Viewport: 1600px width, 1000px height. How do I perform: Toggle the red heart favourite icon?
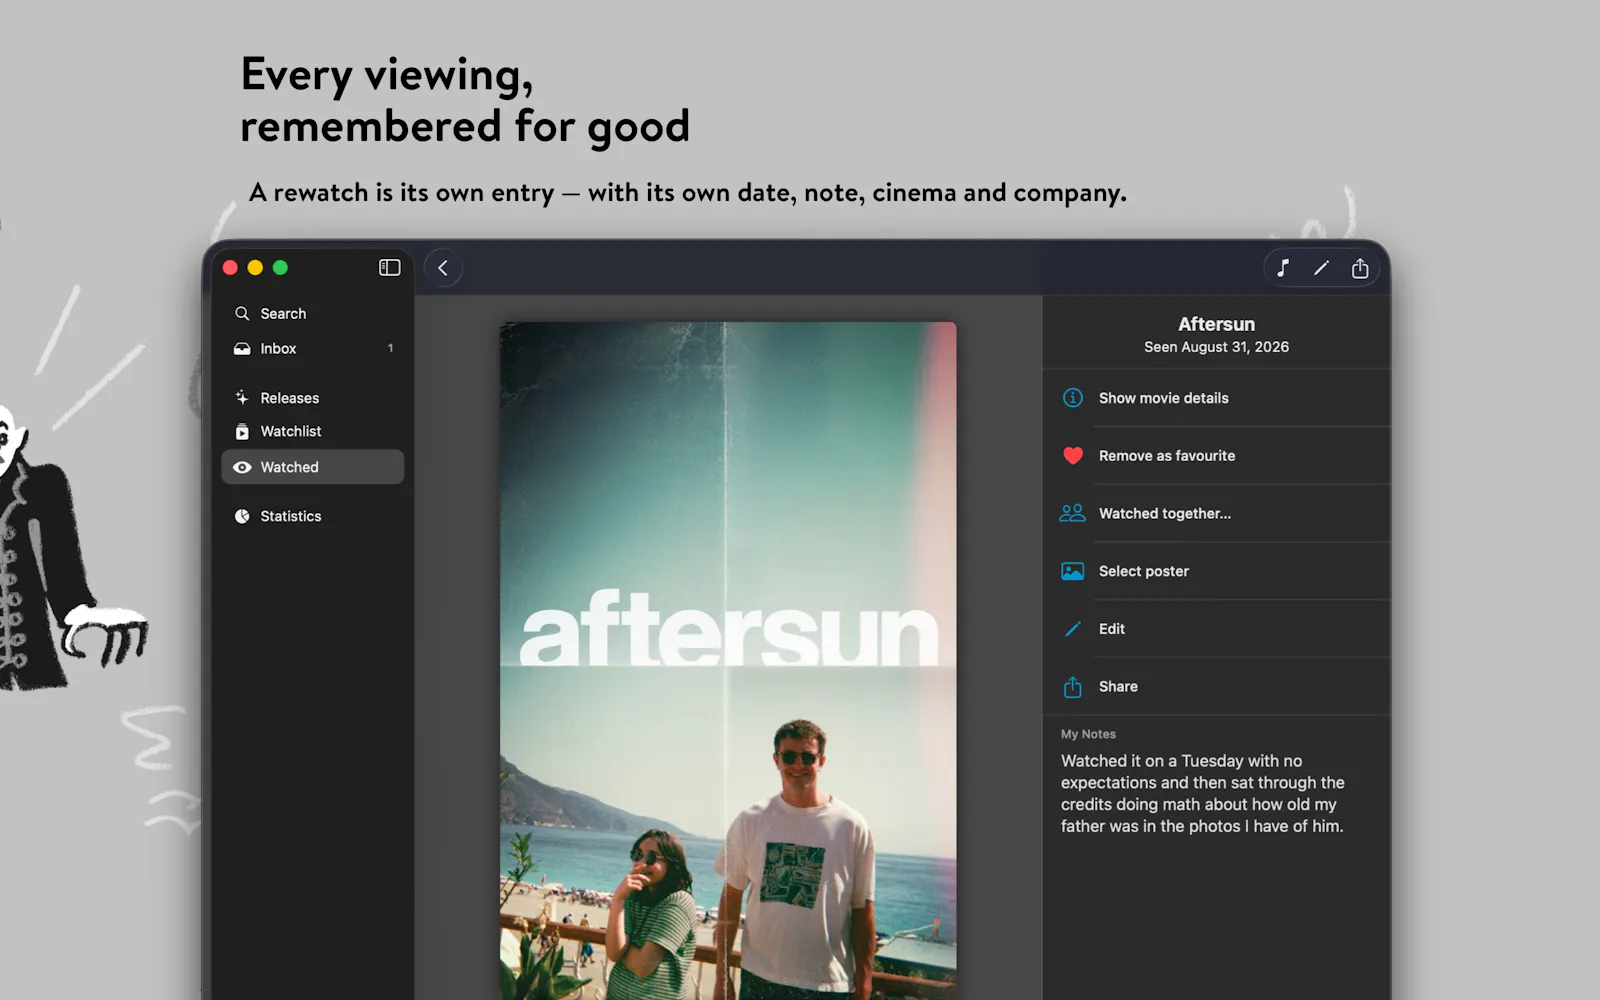click(1073, 456)
